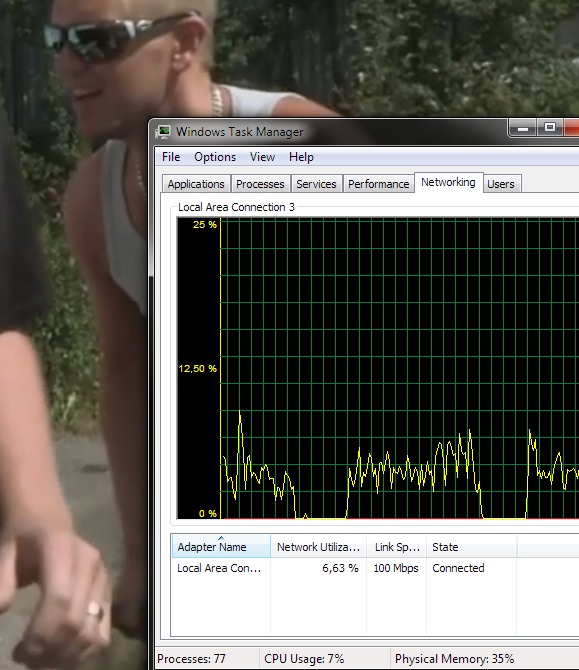Viewport: 579px width, 670px height.
Task: Maximize the Task Manager window
Action: click(550, 127)
